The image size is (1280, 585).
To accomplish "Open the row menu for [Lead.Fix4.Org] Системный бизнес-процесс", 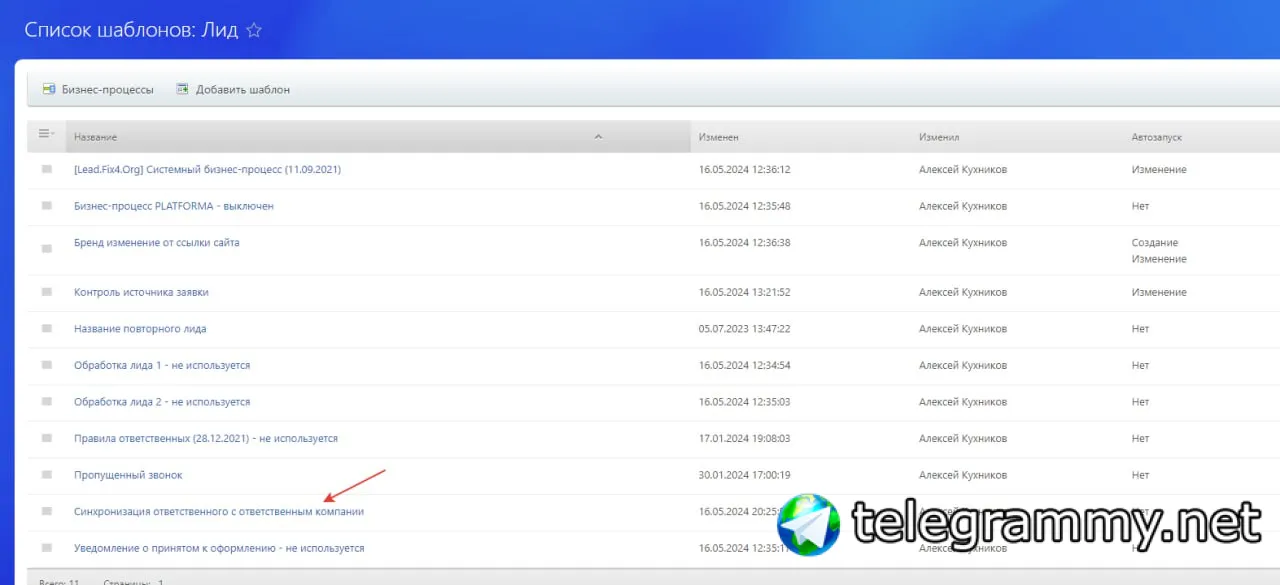I will pyautogui.click(x=46, y=169).
